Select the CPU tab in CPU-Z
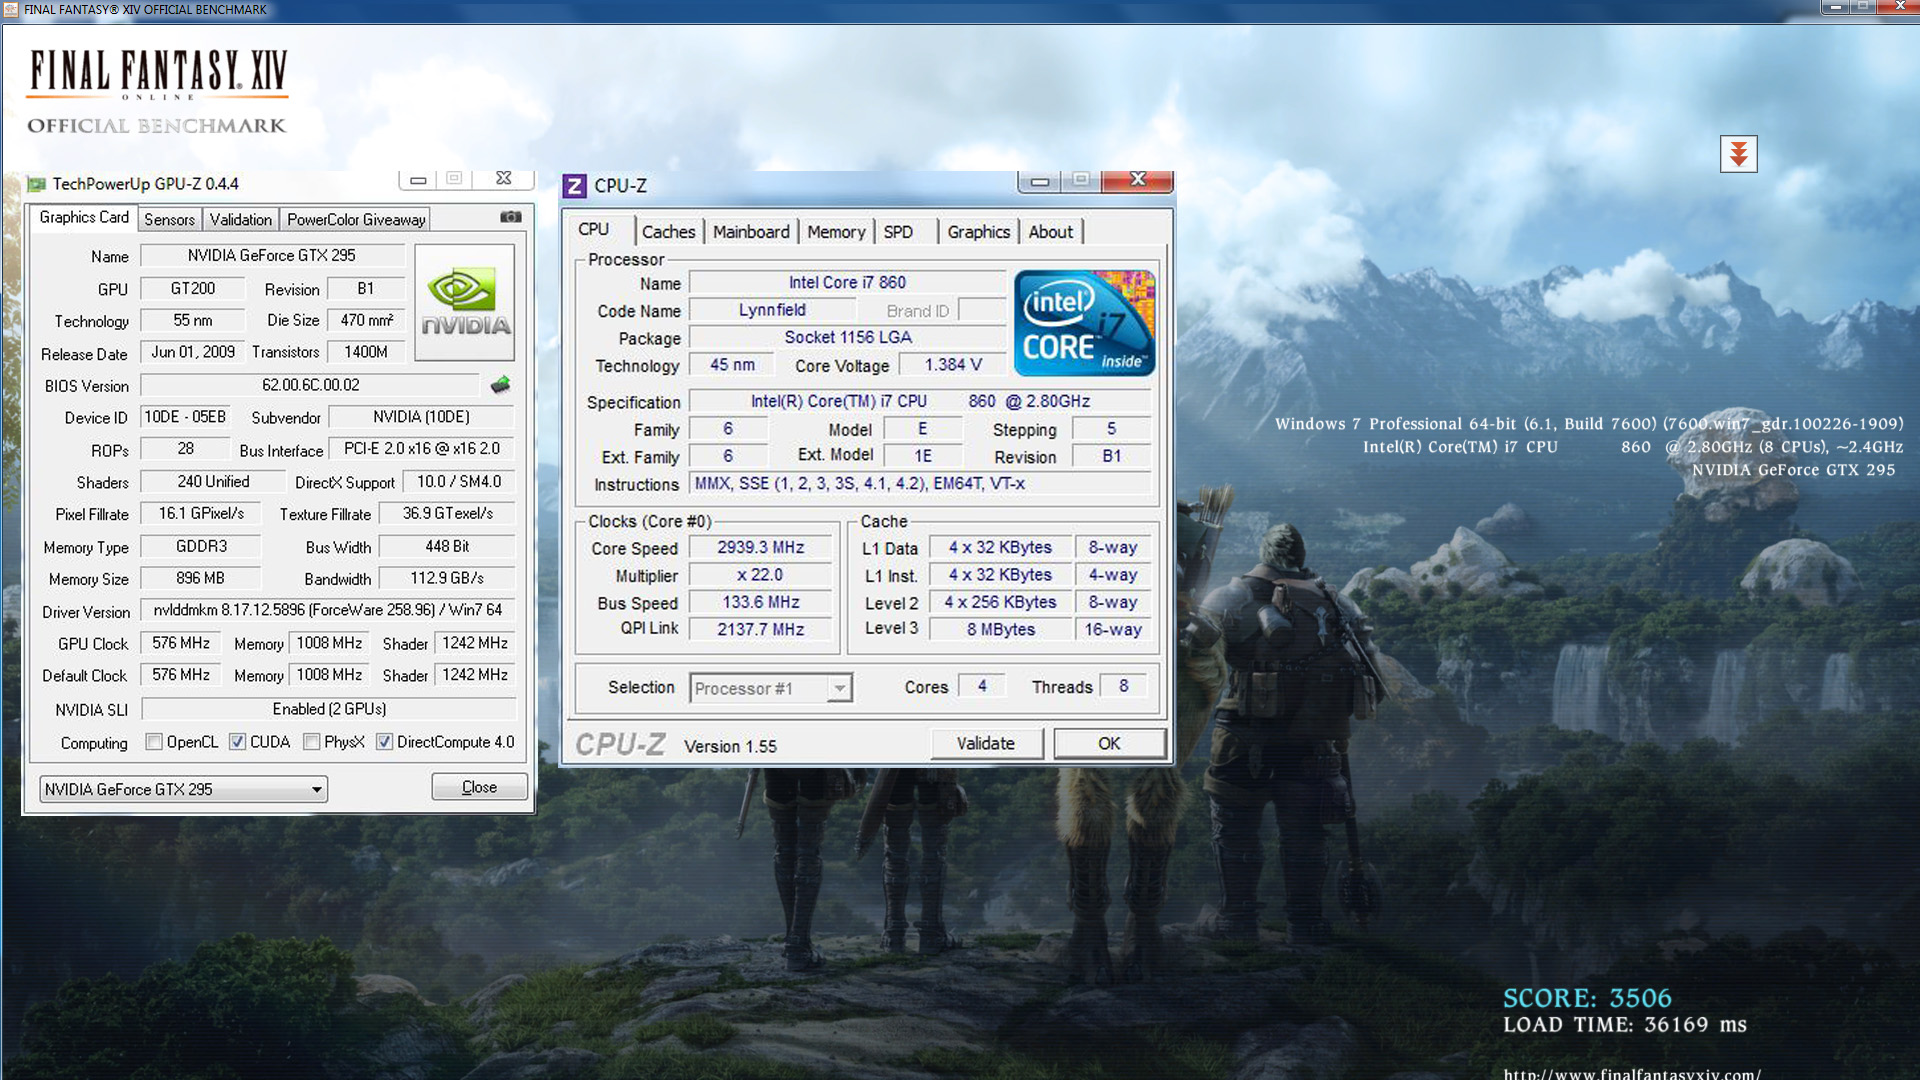The height and width of the screenshot is (1080, 1920). 593,229
